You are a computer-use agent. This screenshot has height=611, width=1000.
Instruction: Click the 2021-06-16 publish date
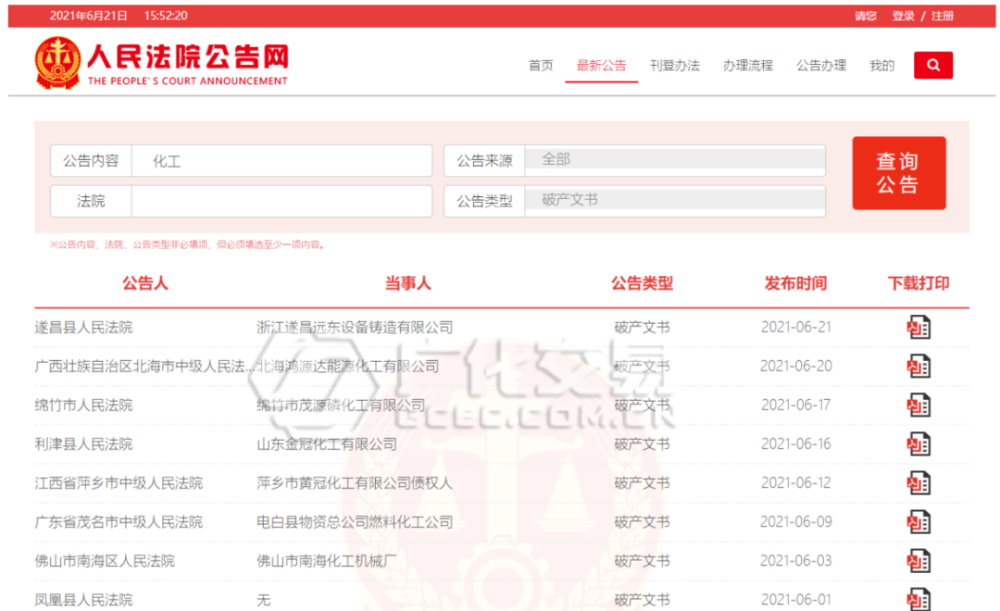click(796, 444)
